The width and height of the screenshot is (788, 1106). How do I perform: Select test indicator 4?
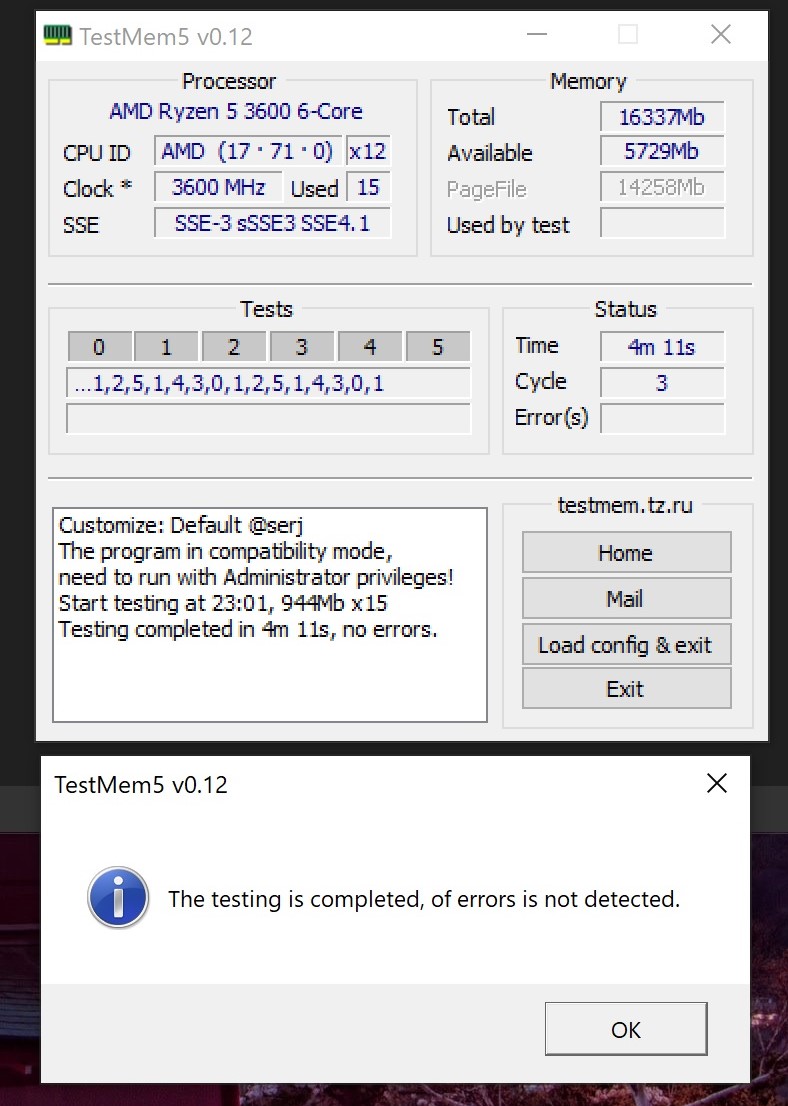point(370,346)
